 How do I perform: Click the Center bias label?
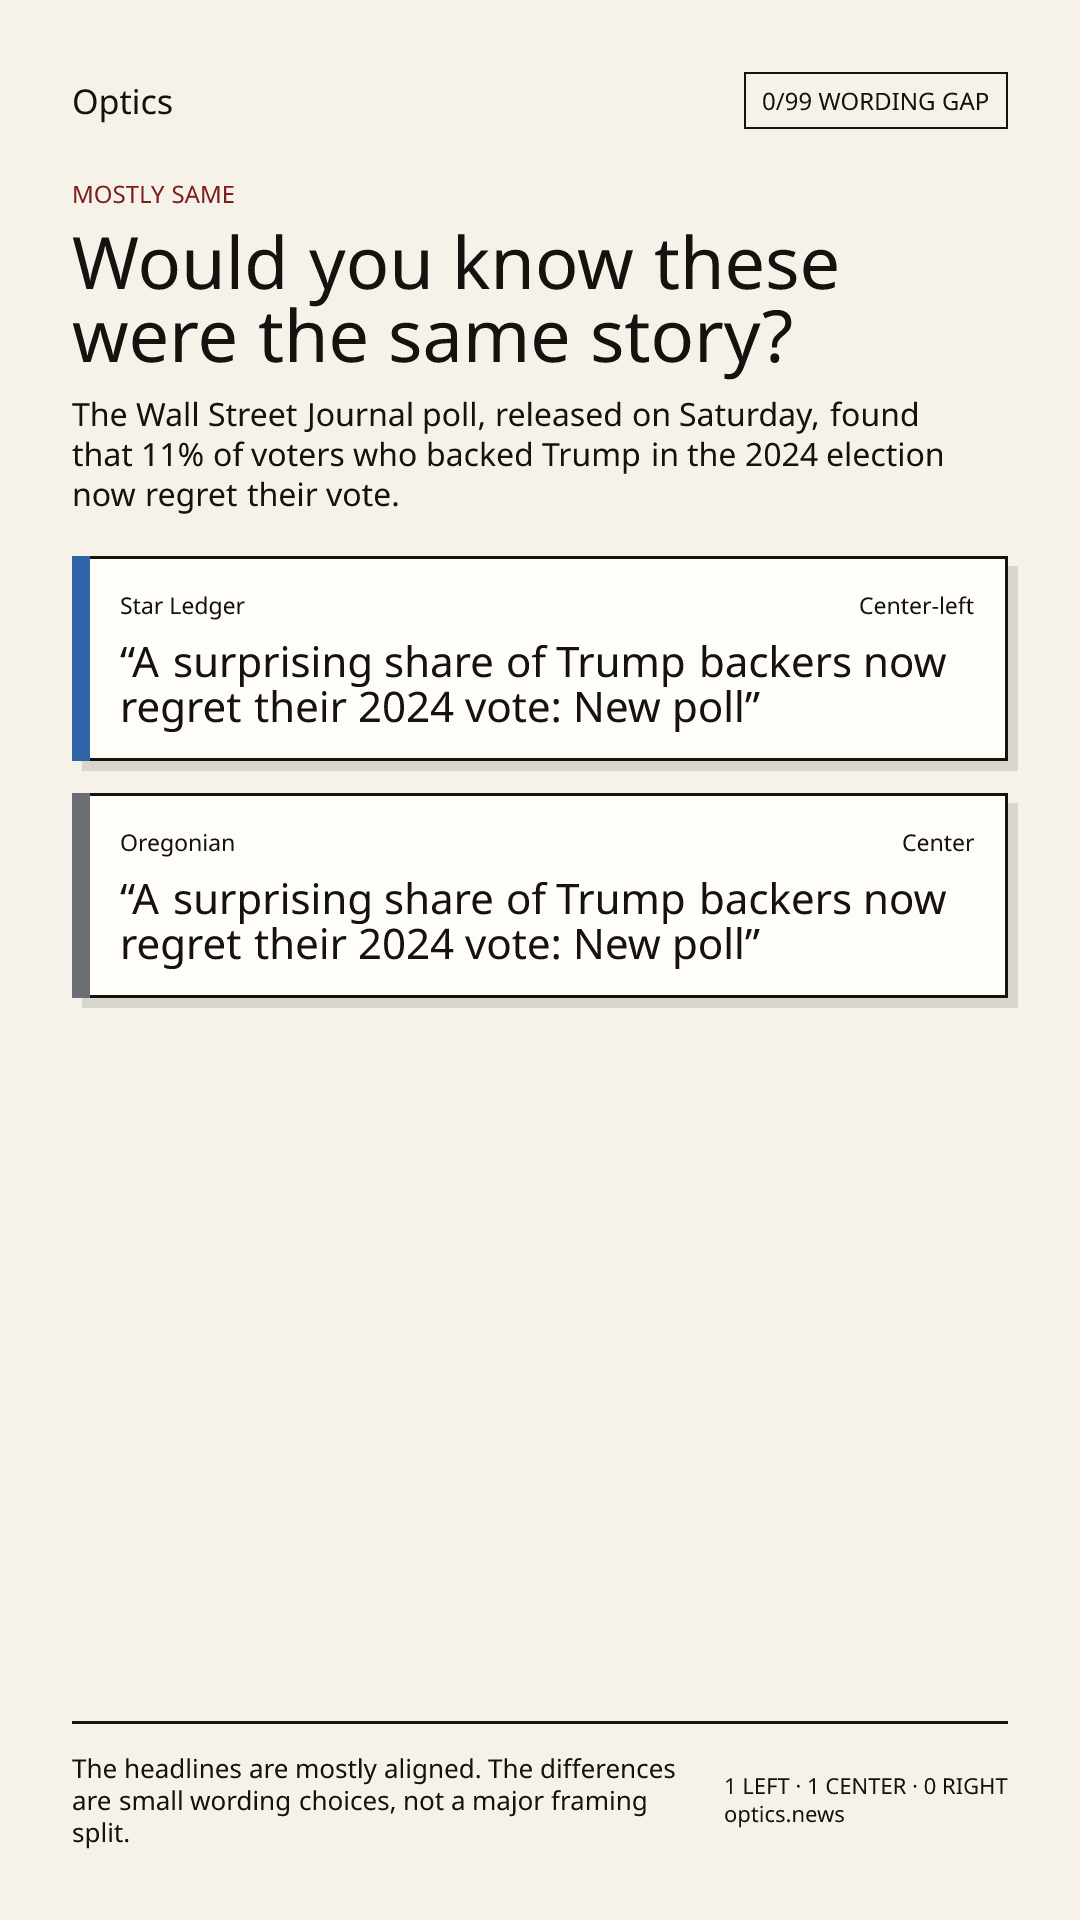(x=938, y=843)
